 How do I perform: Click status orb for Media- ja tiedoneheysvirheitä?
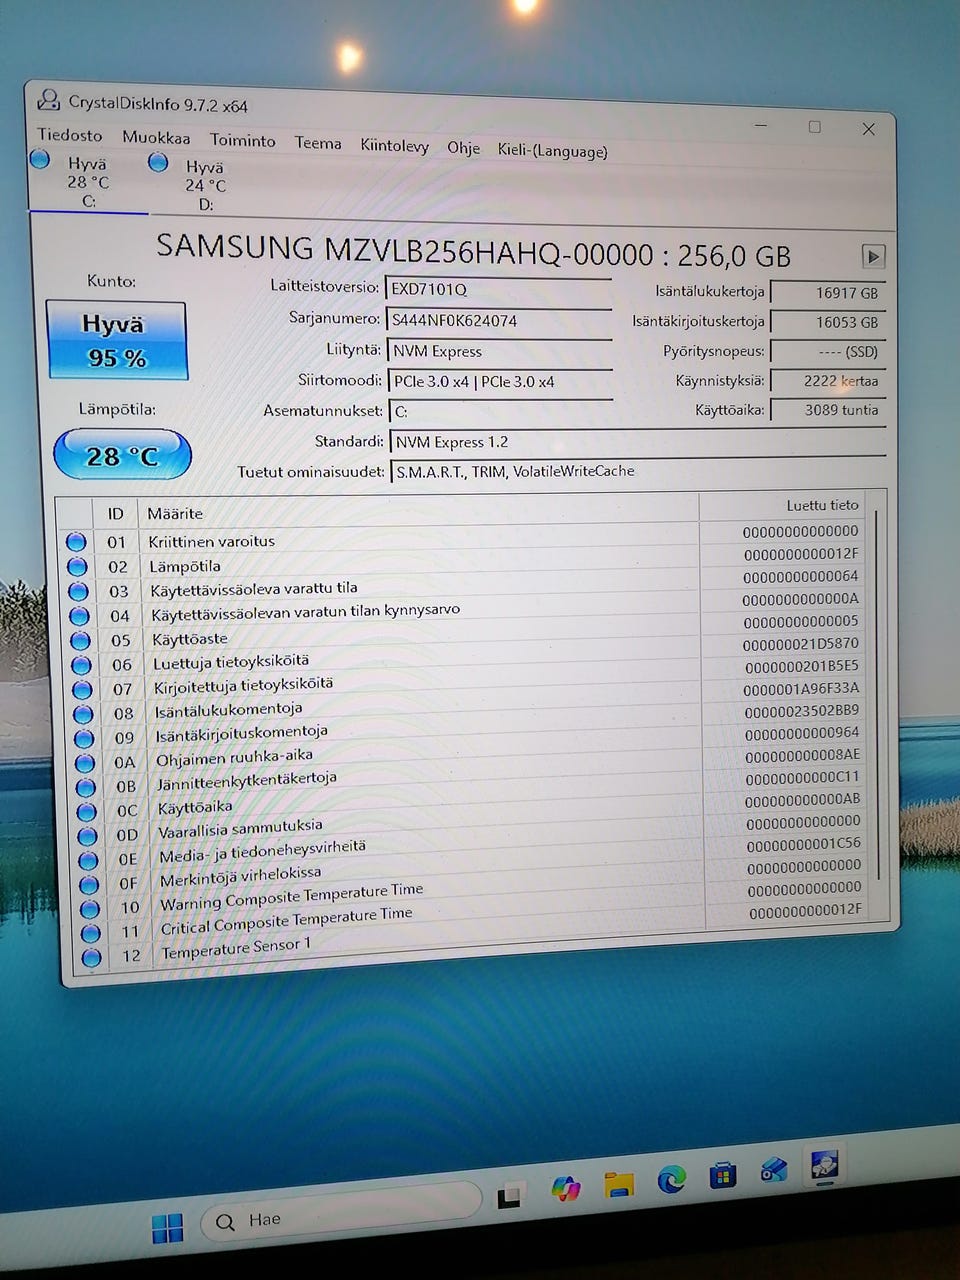coord(88,860)
